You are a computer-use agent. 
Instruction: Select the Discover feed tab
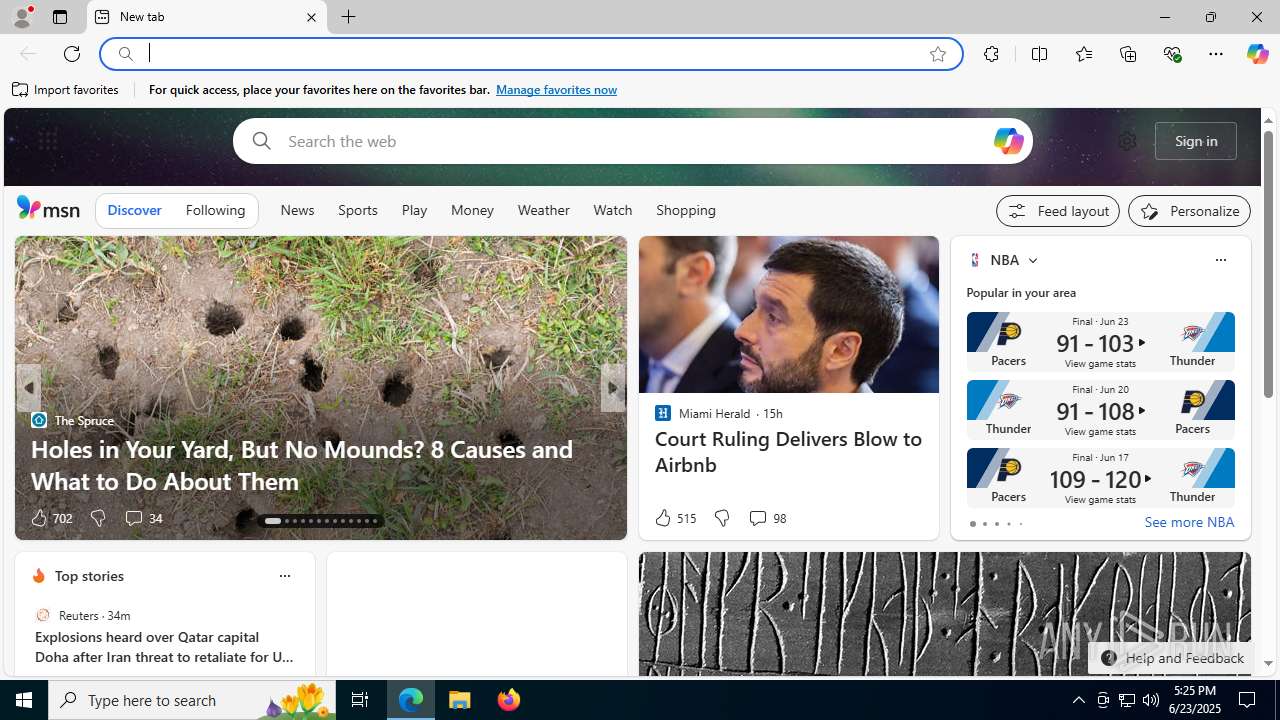134,210
